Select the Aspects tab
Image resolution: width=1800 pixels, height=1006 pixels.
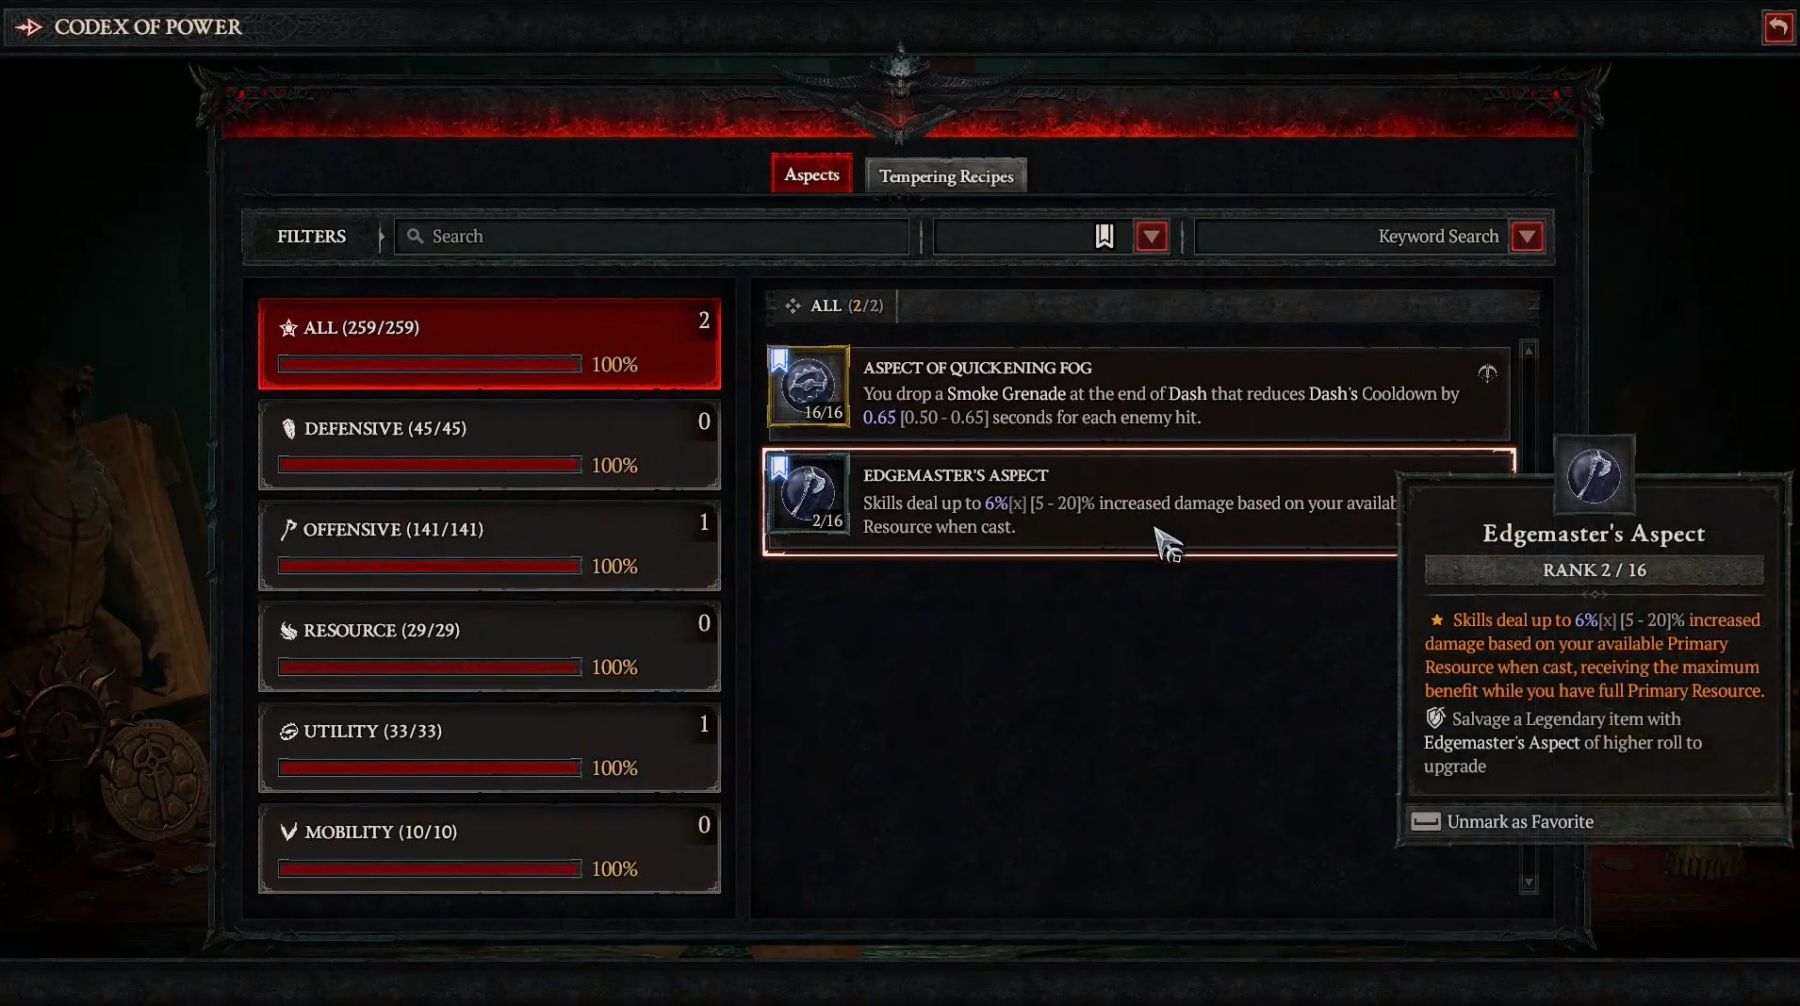[811, 174]
